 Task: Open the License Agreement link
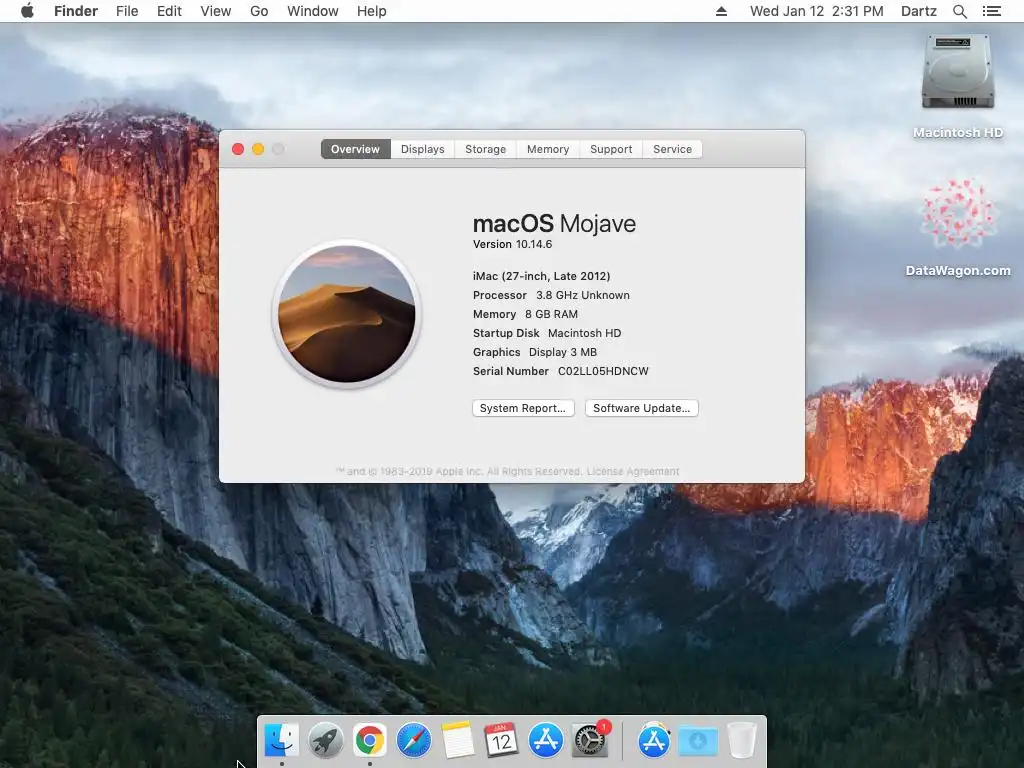[x=633, y=472]
